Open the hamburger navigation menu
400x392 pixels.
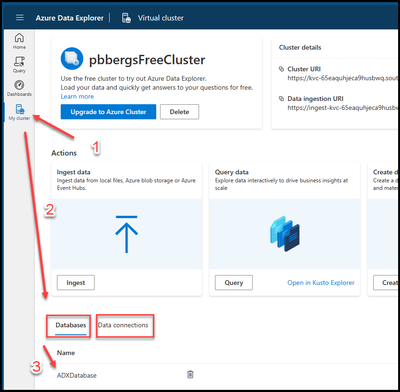pos(20,17)
